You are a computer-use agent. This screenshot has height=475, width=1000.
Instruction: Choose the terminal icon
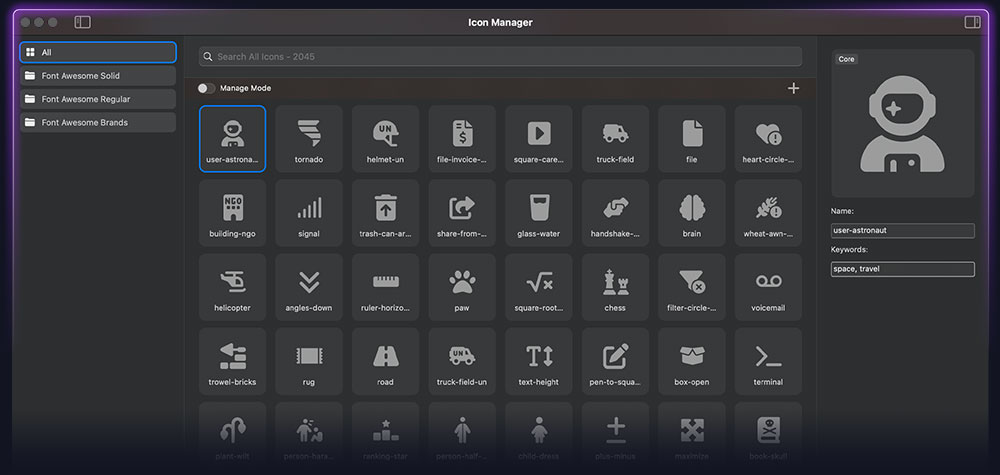click(x=768, y=362)
